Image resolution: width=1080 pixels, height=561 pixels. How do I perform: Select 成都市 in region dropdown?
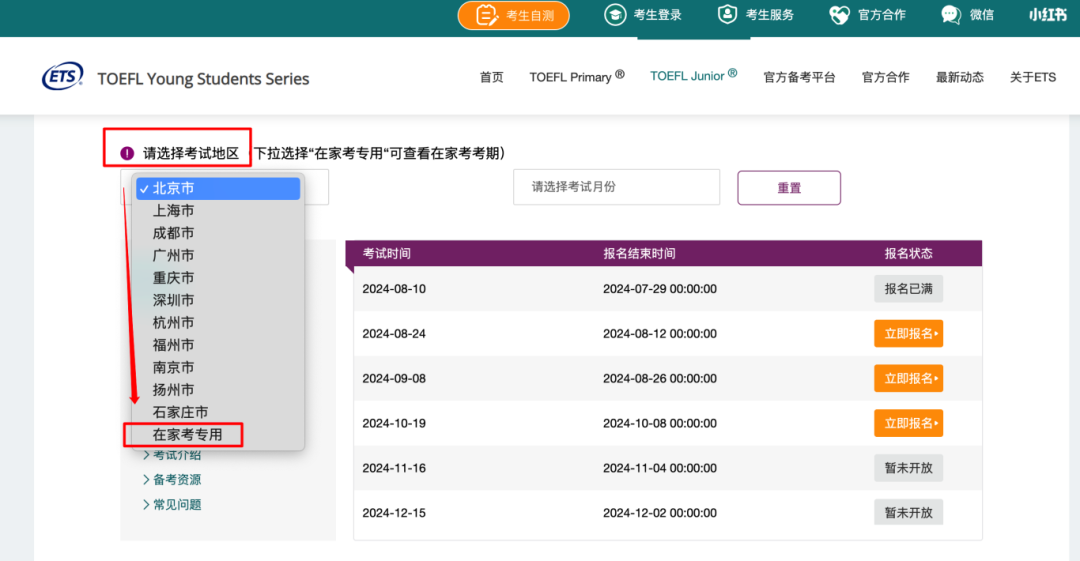tap(218, 233)
